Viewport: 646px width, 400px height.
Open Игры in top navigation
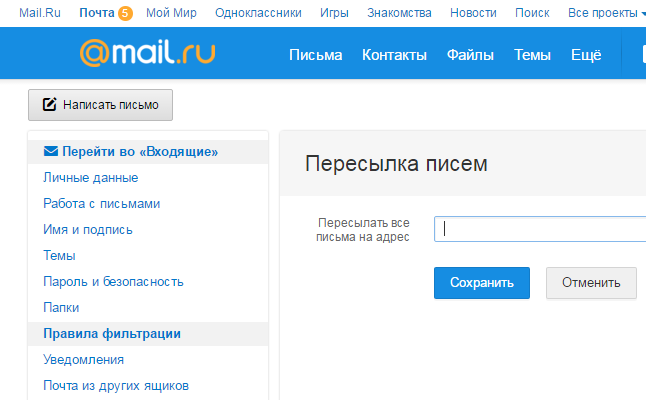[334, 13]
